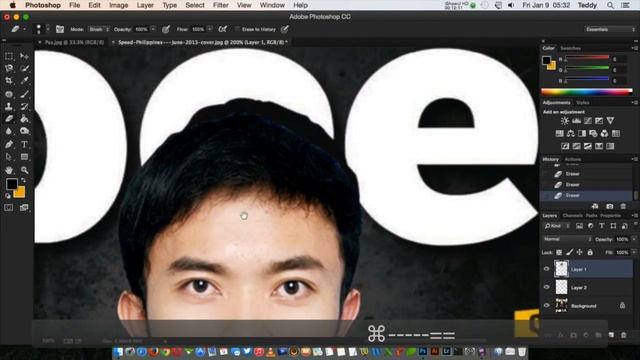640x360 pixels.
Task: Add a Color Balance adjustment
Action: [571, 133]
